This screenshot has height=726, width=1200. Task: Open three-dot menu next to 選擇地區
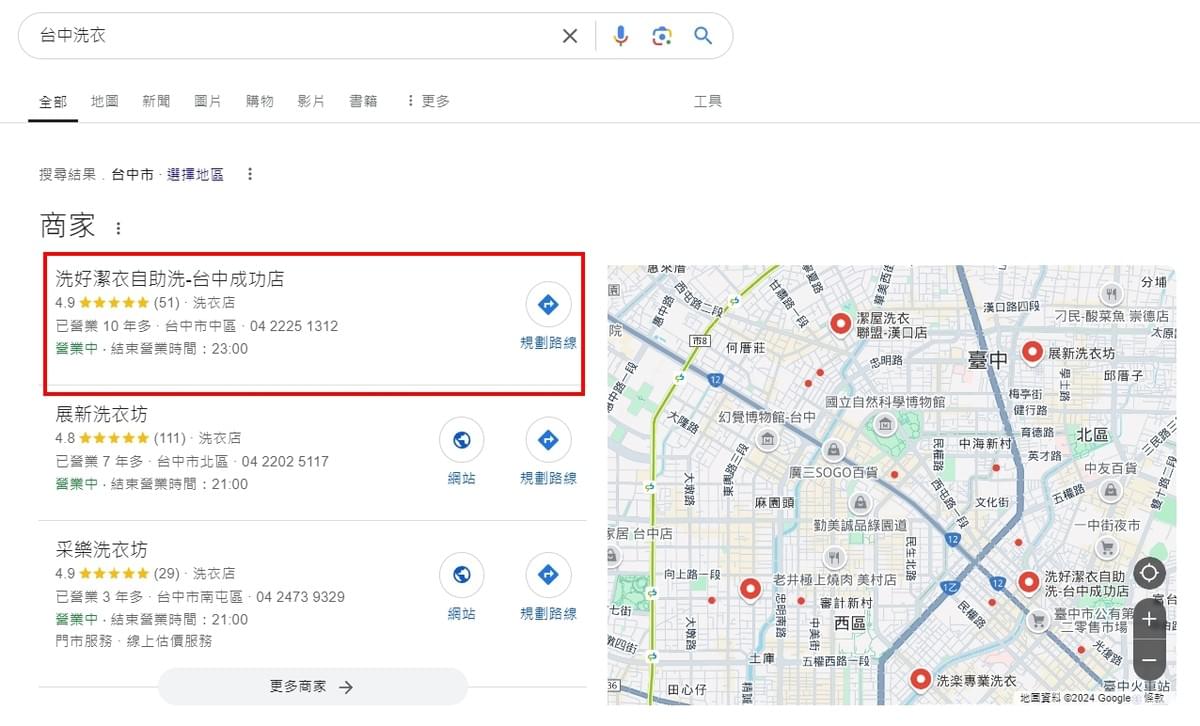[x=250, y=174]
